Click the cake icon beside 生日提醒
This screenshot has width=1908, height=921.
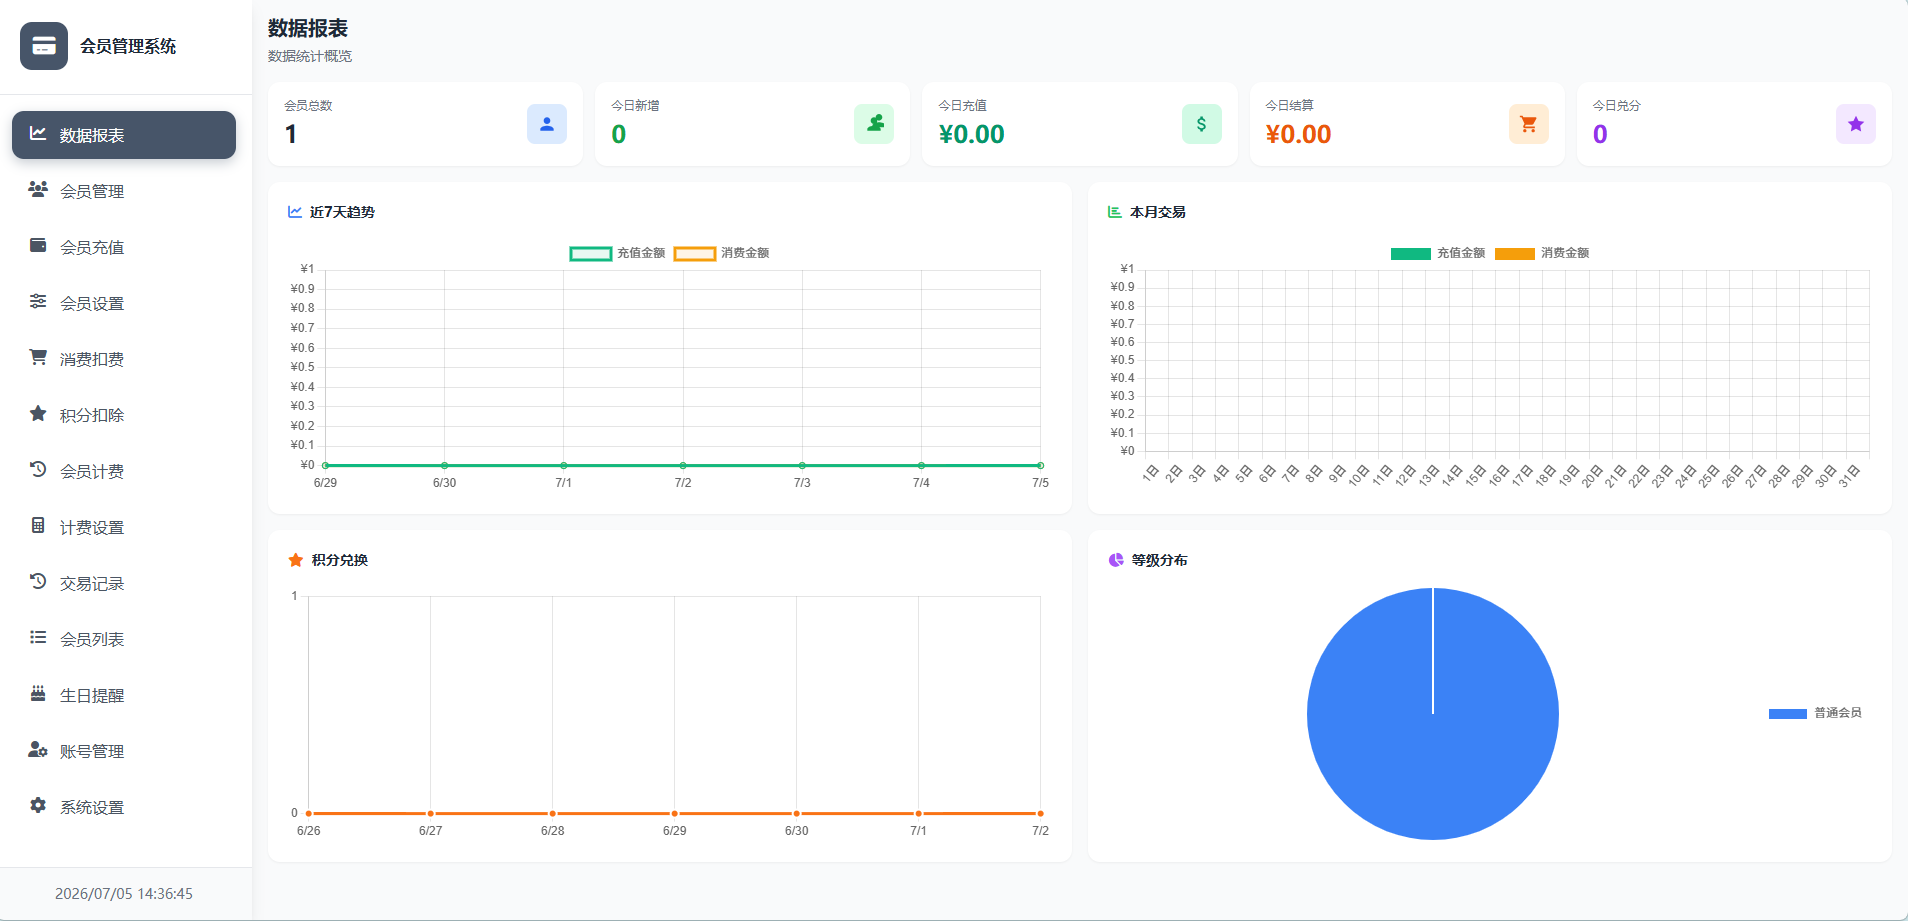click(x=38, y=693)
